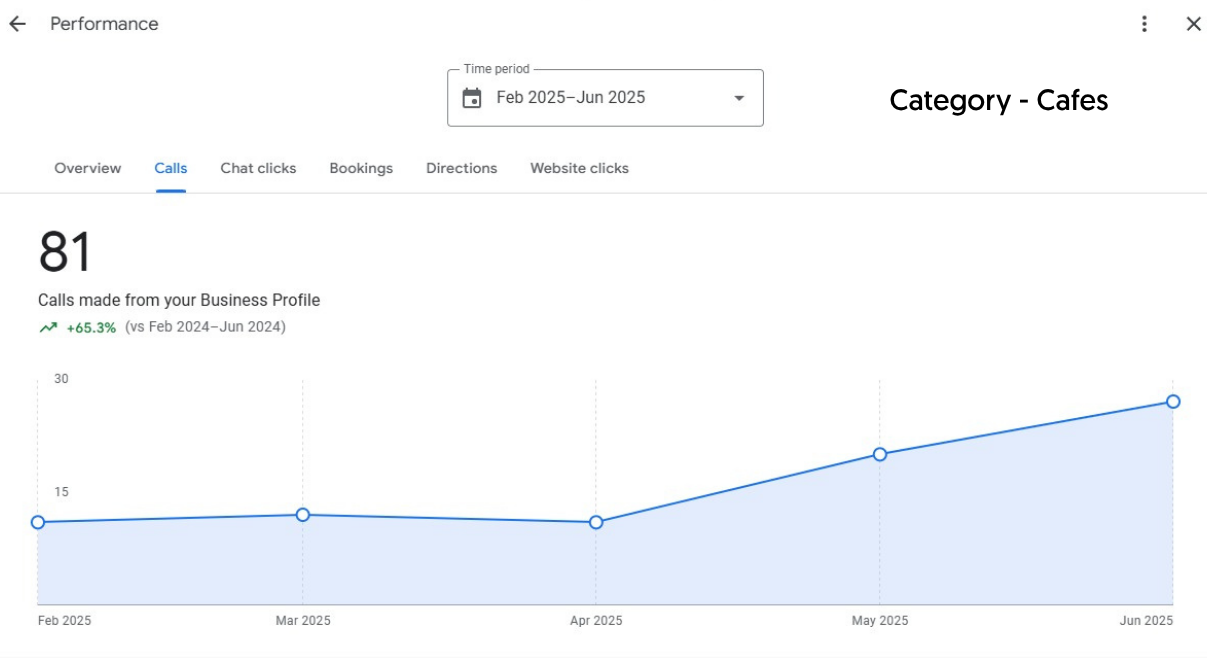
Task: View the Directions tab
Action: coord(461,168)
